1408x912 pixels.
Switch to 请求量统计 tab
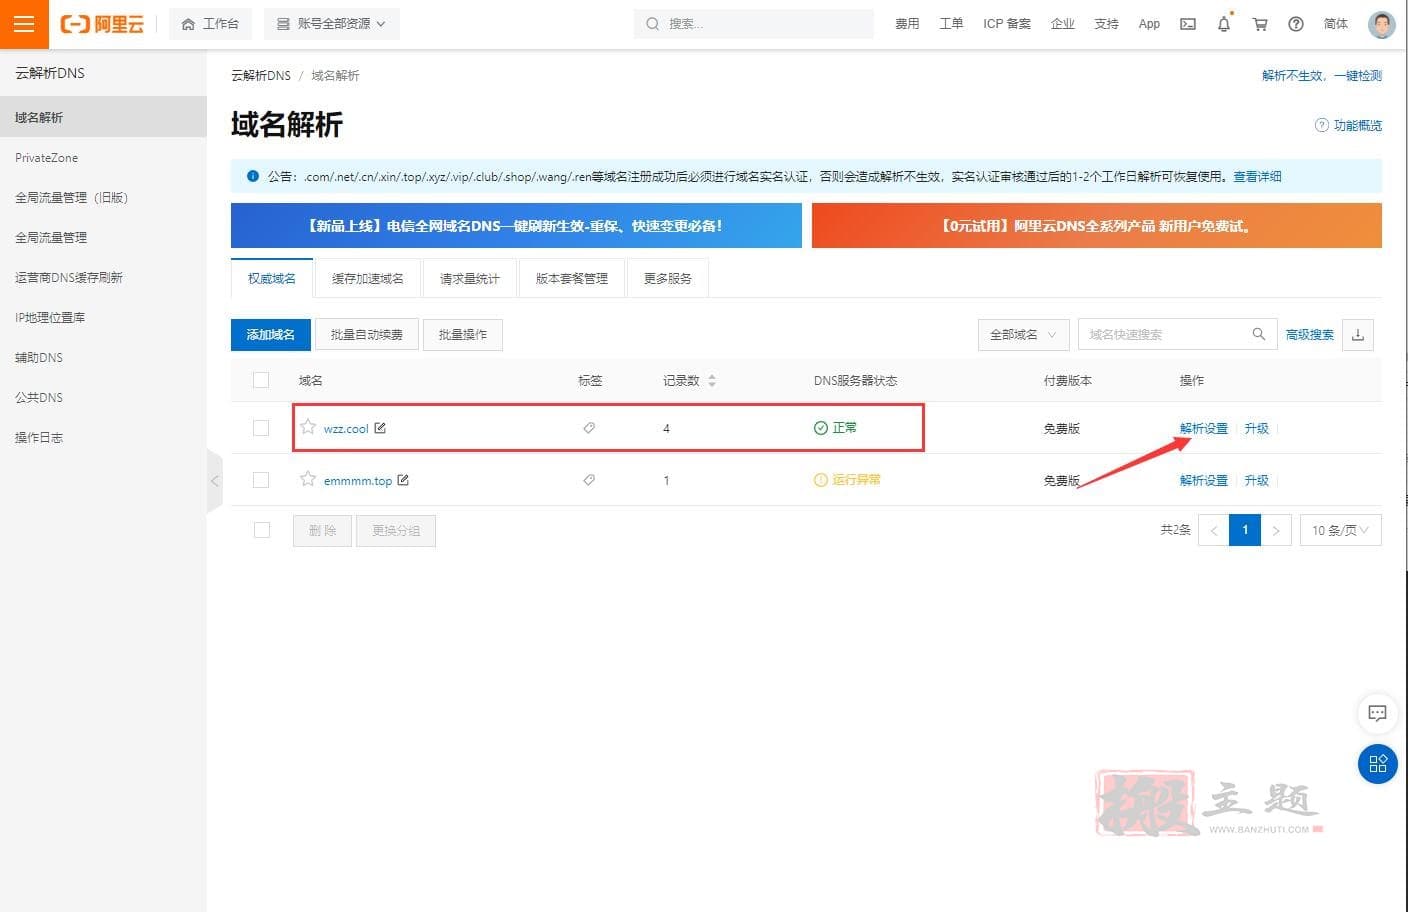(x=469, y=278)
